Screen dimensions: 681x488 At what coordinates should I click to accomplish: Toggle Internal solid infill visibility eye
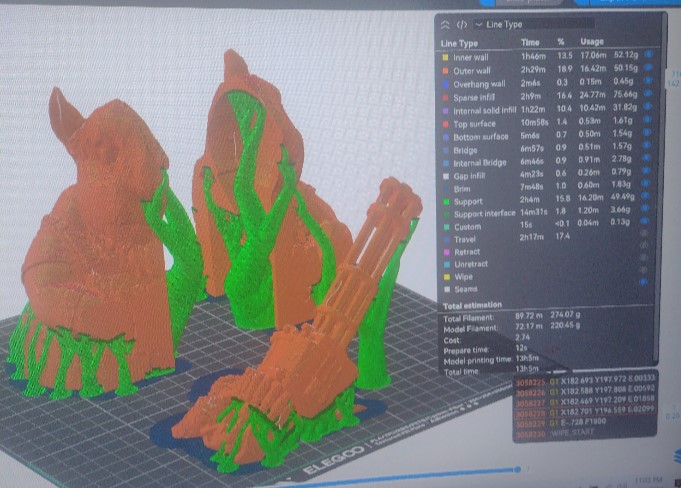pyautogui.click(x=648, y=106)
